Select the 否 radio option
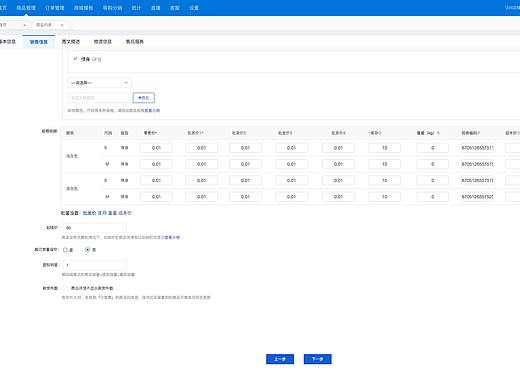 88,249
